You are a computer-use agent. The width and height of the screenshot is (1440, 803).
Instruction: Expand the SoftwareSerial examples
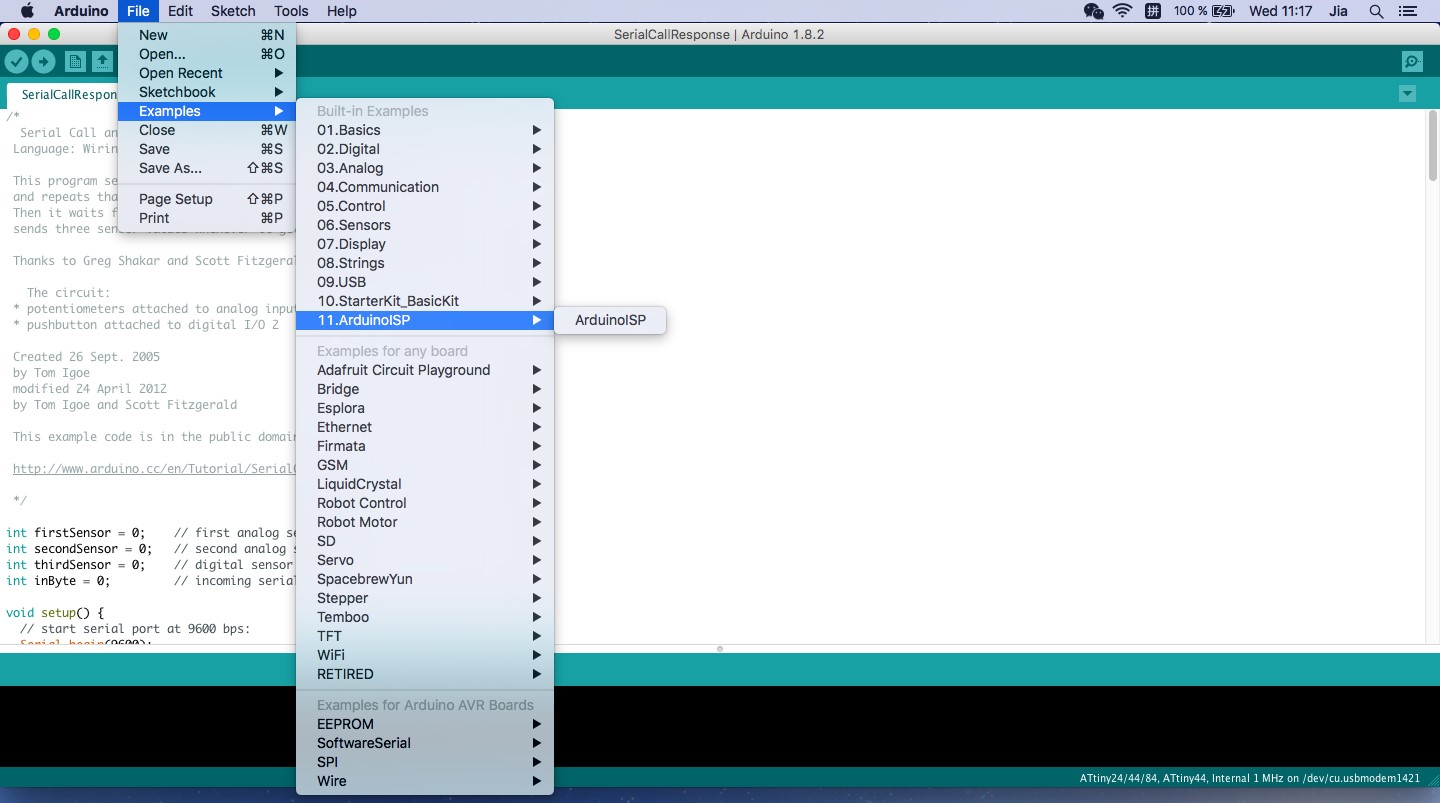pyautogui.click(x=425, y=743)
